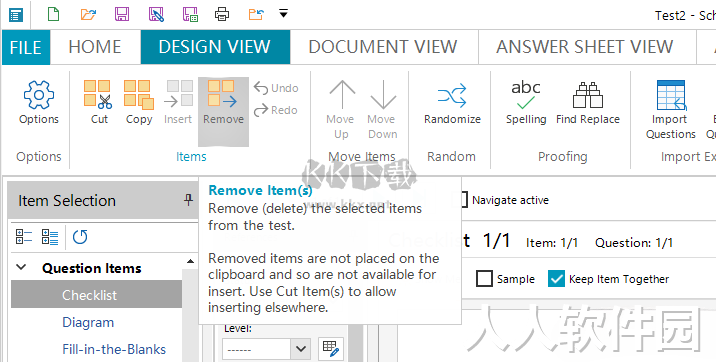Select Fill-in-the-Blanks item type

114,349
